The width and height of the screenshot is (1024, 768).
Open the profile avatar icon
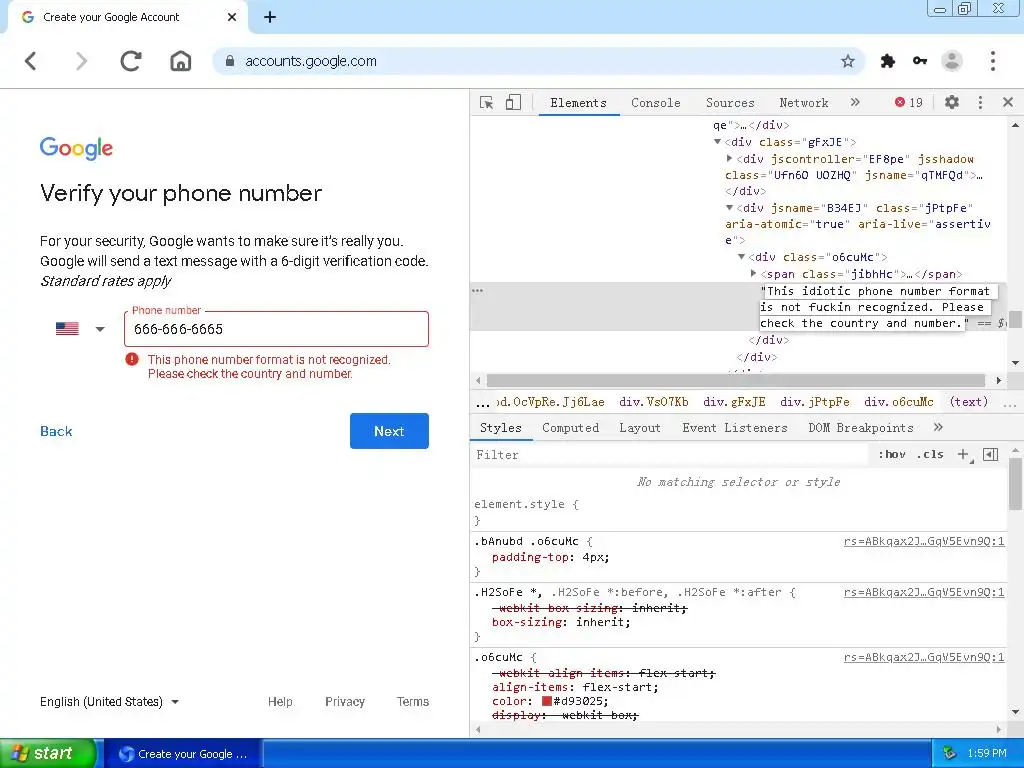click(952, 61)
